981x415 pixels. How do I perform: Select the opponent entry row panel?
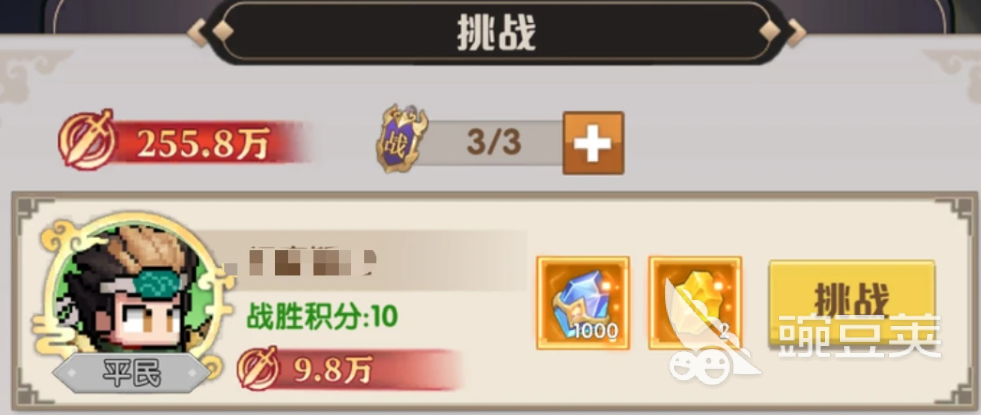494,301
